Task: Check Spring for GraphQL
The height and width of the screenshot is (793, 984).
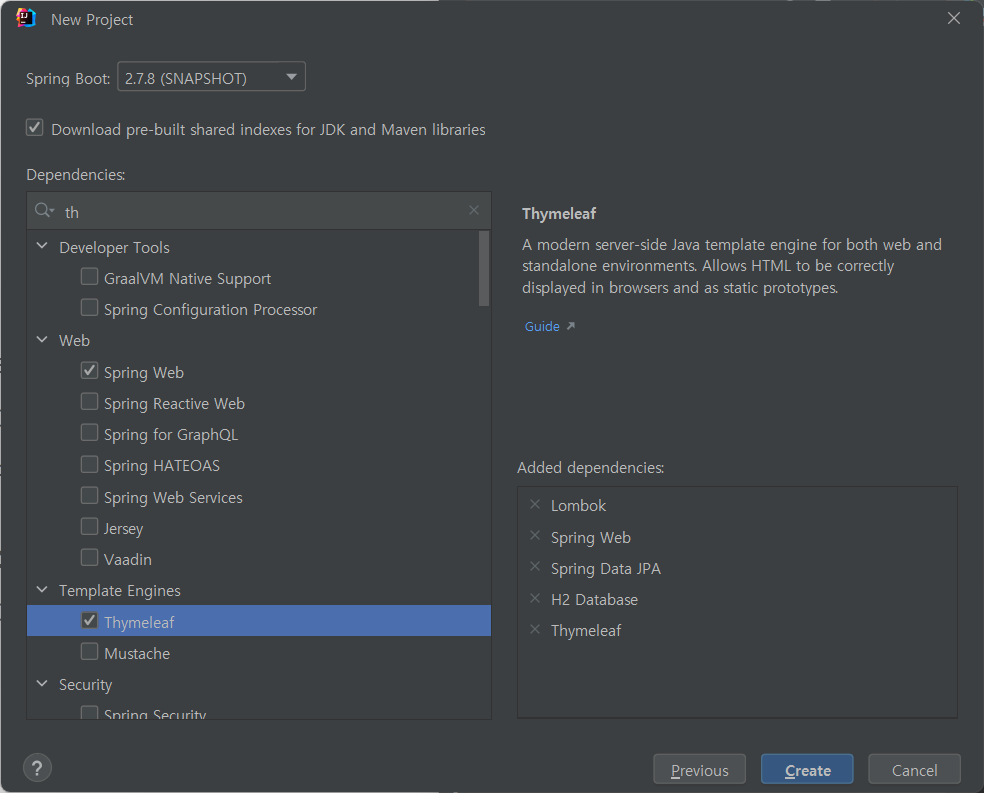Action: click(x=89, y=433)
